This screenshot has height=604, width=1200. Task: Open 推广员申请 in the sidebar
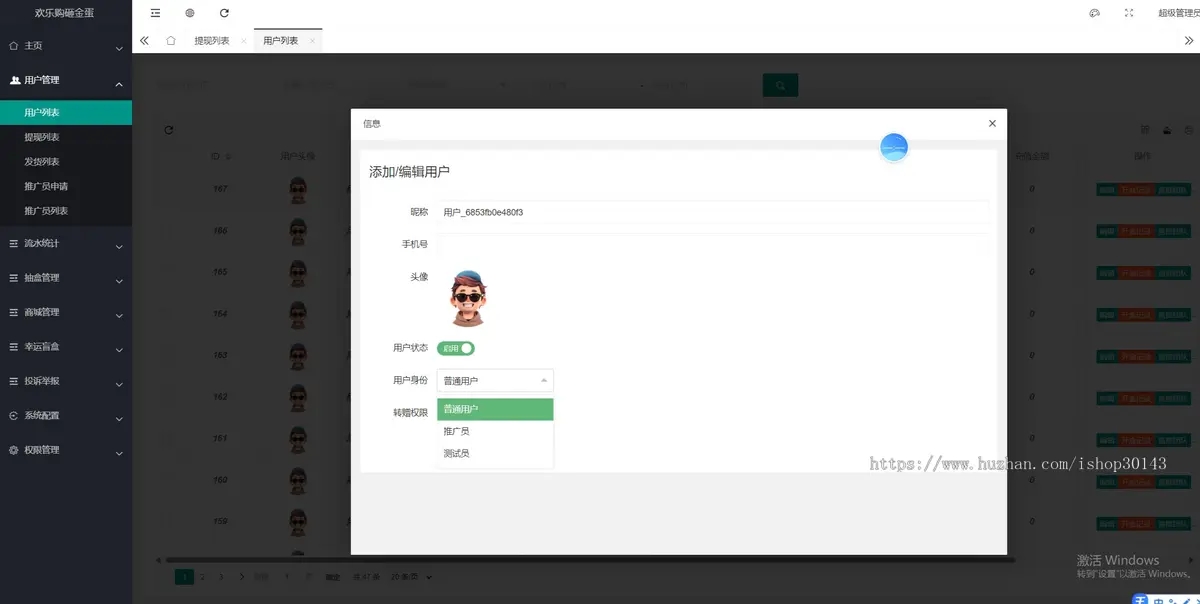(66, 186)
